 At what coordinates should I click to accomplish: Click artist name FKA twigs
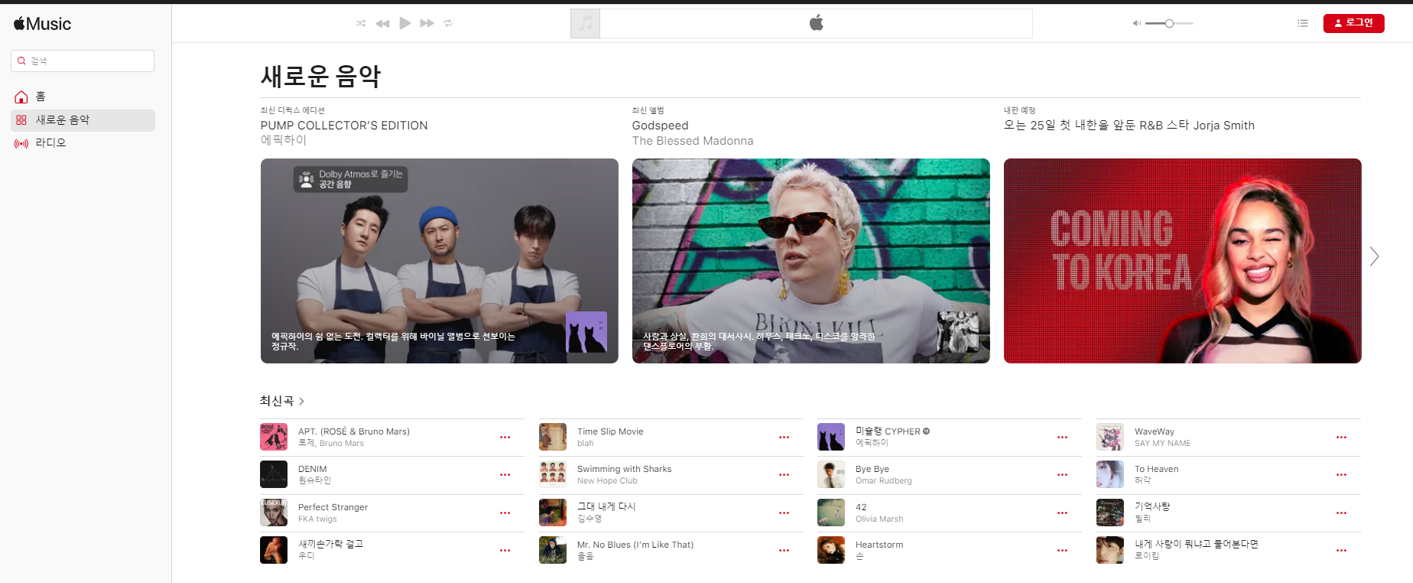[x=318, y=519]
